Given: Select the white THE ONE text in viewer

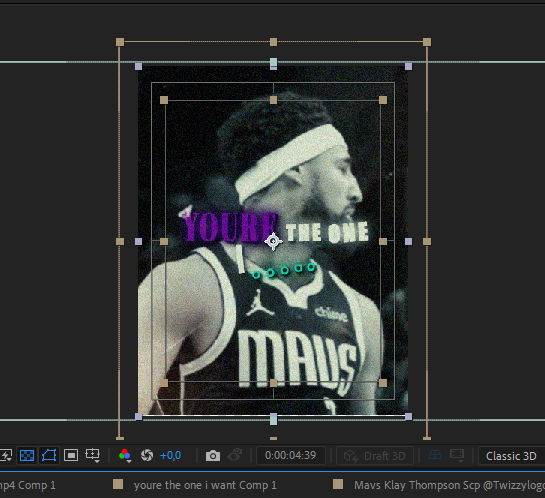Looking at the screenshot, I should coord(327,232).
